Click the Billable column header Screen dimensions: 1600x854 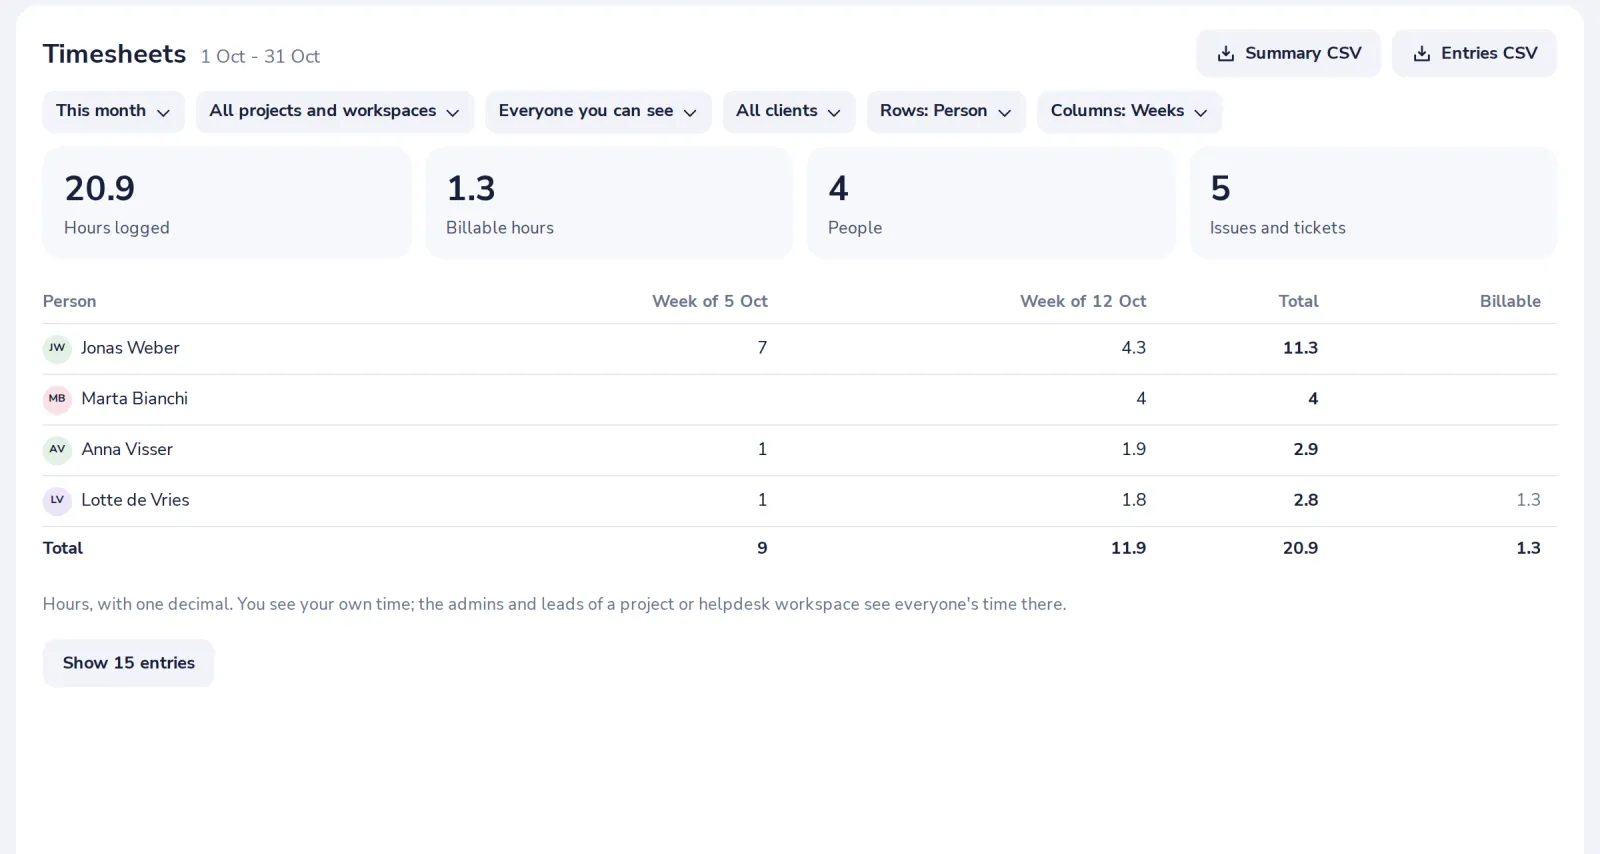(1510, 301)
